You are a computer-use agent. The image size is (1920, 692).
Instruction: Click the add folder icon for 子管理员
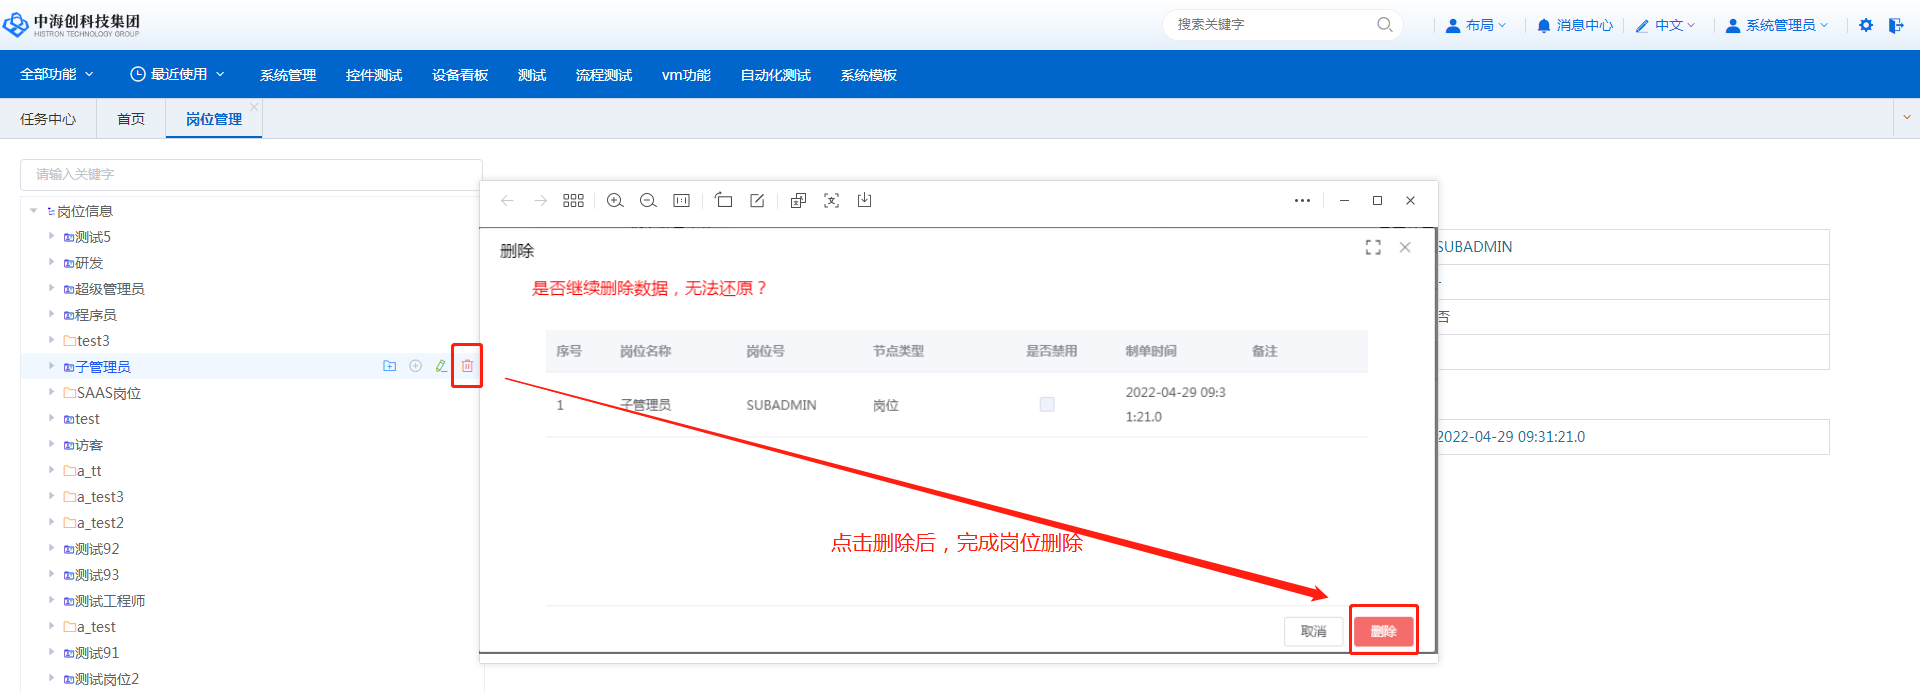pos(390,366)
